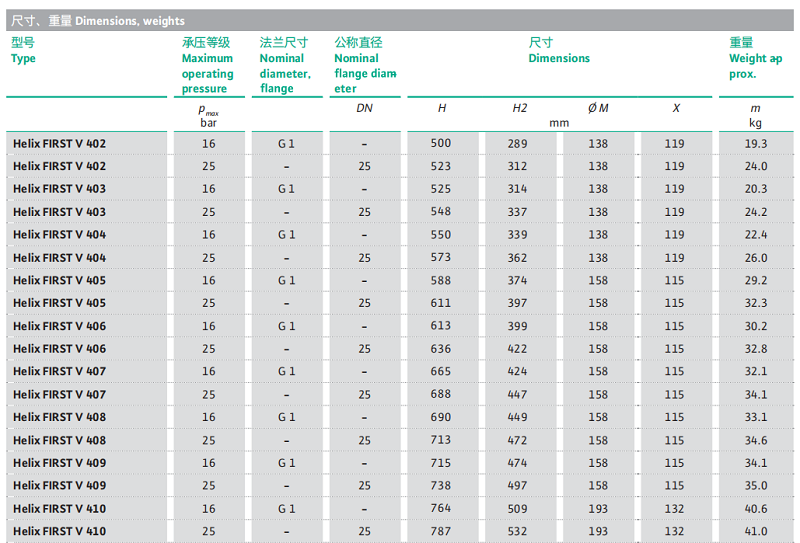Select pressure 25 in H 738 row
This screenshot has width=800, height=543.
coord(209,486)
